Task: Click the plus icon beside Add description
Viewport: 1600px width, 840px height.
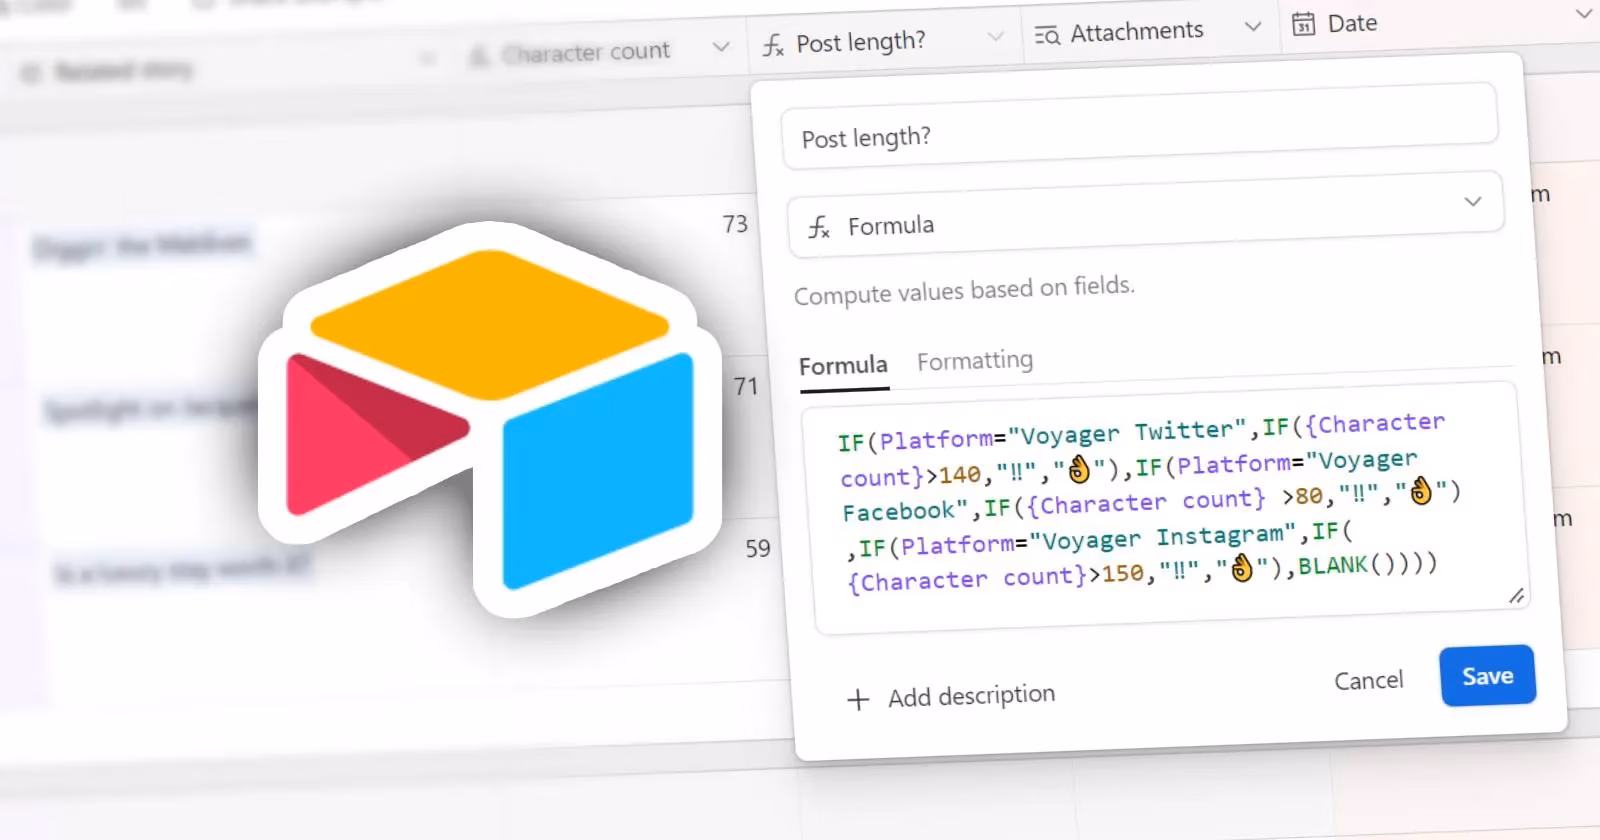Action: tap(858, 699)
